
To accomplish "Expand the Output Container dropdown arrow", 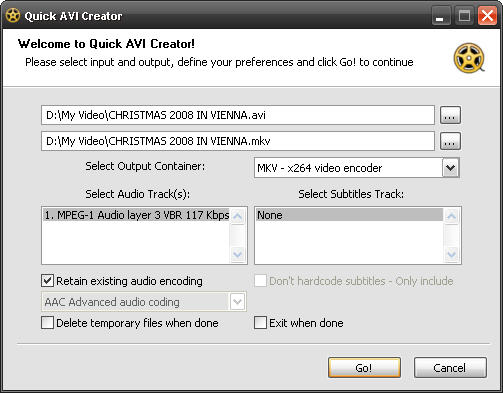I will (x=450, y=168).
